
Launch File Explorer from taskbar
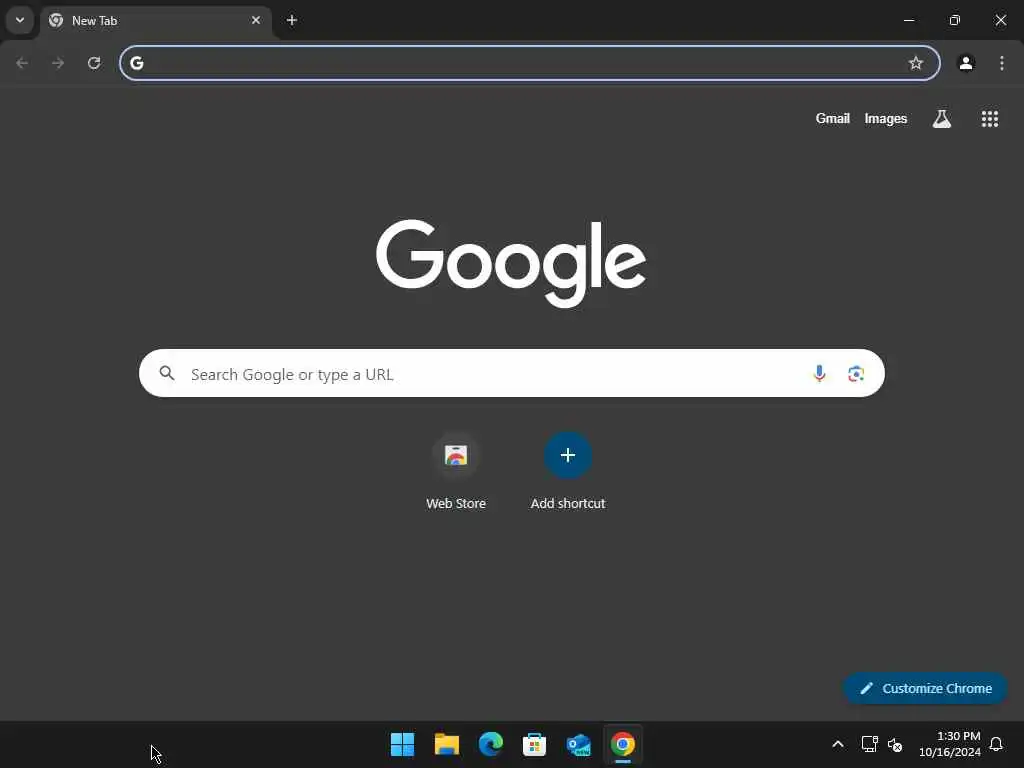pyautogui.click(x=447, y=744)
